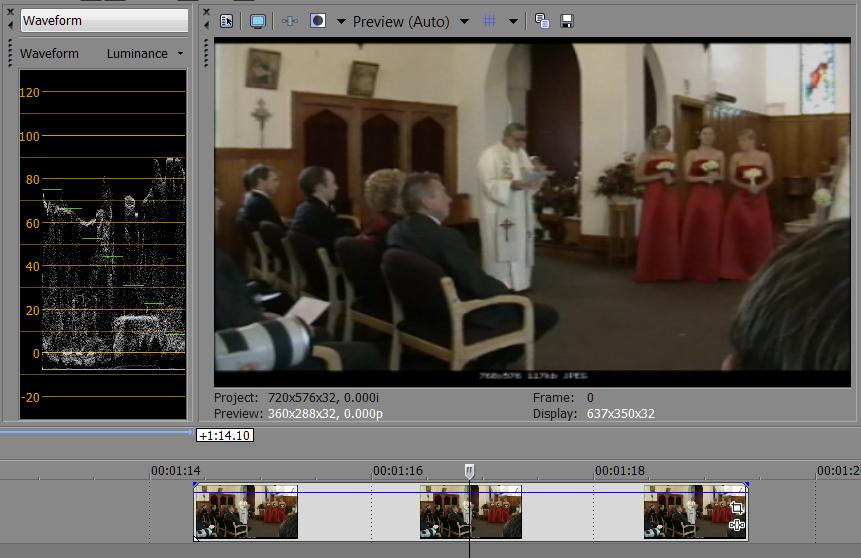Open Event FX icon on clip
Screen dimensions: 861x558
click(737, 525)
